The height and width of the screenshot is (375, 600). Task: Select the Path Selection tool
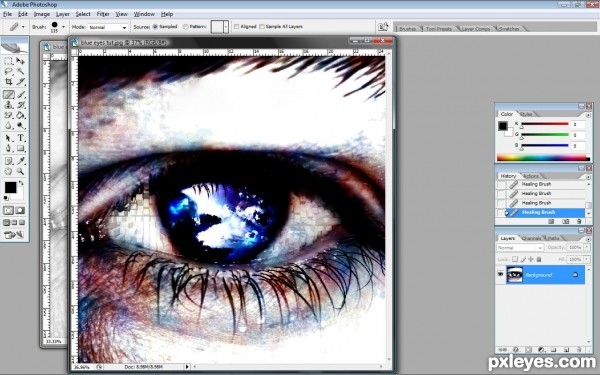coord(8,138)
